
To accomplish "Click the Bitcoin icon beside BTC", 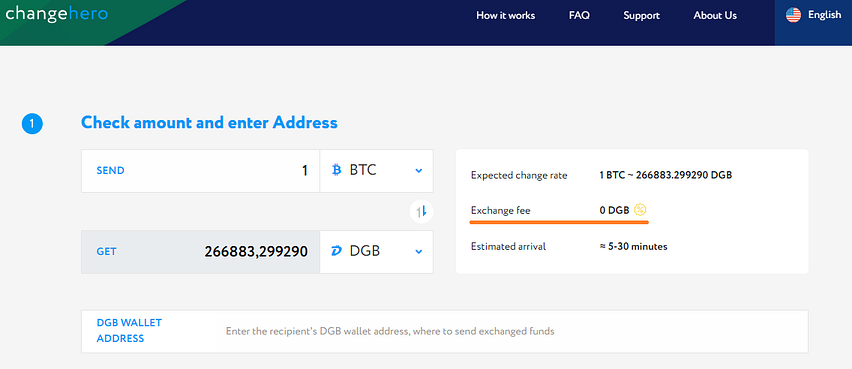I will pyautogui.click(x=336, y=171).
